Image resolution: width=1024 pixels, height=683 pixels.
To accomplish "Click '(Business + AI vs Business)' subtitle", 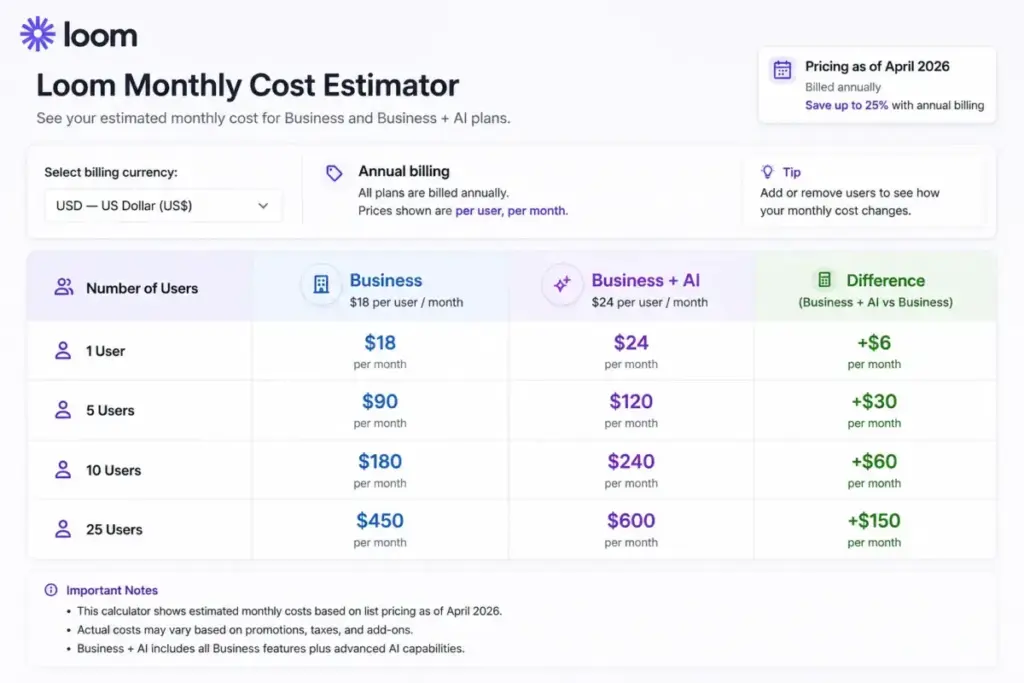I will coord(875,302).
